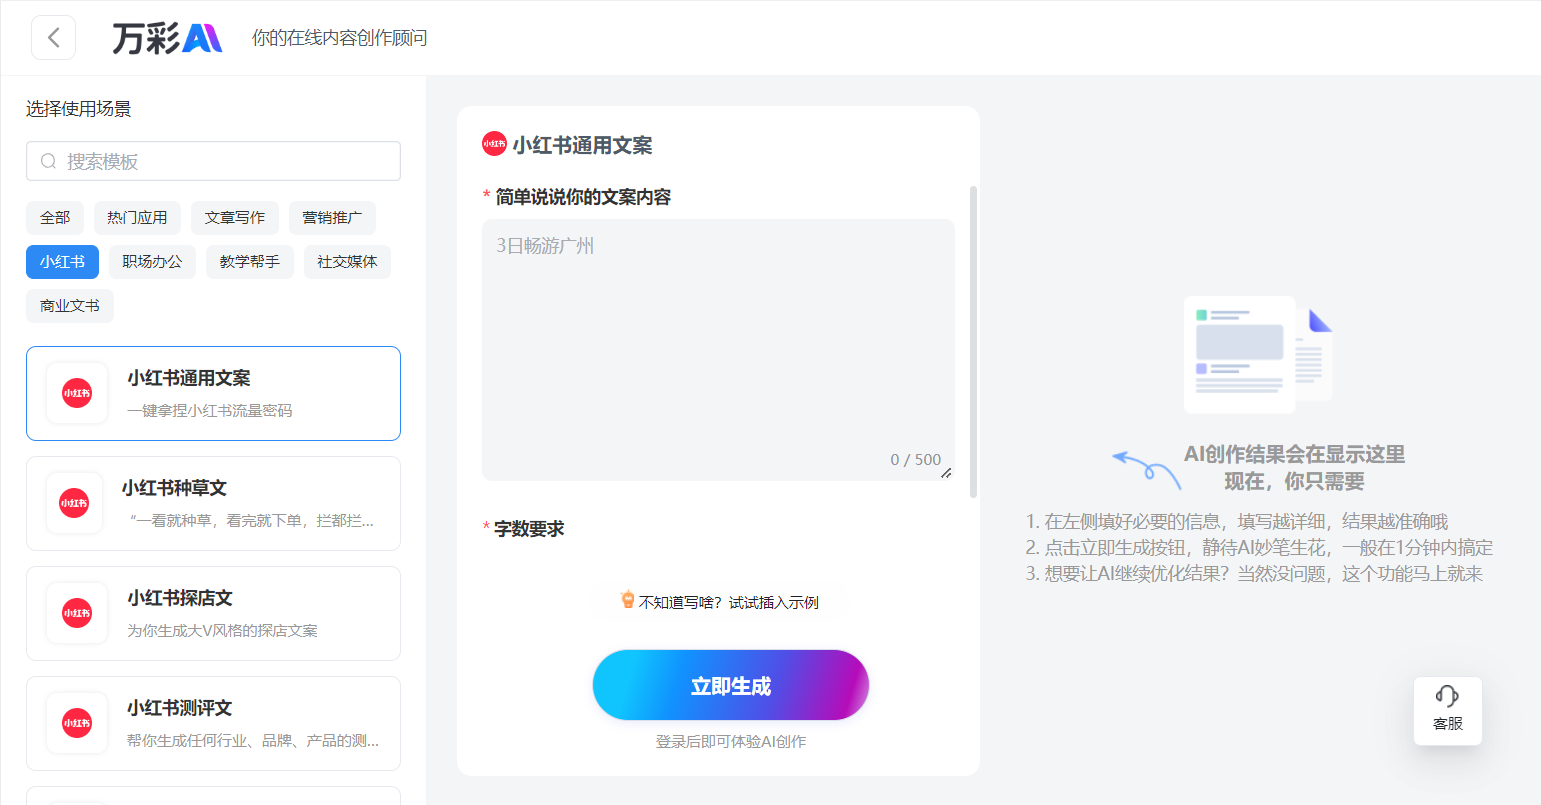Screen dimensions: 1541x805
Task: Select the 职场办公 category tab
Action: [152, 262]
